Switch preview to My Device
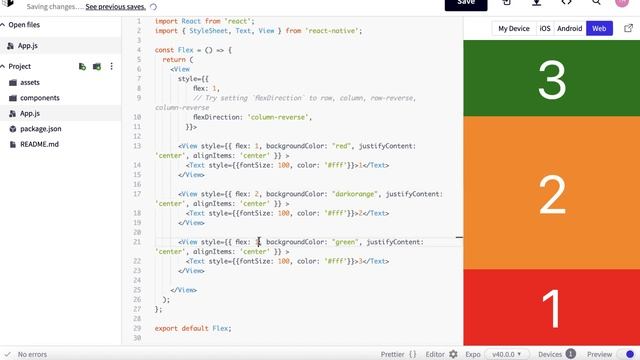 click(513, 29)
